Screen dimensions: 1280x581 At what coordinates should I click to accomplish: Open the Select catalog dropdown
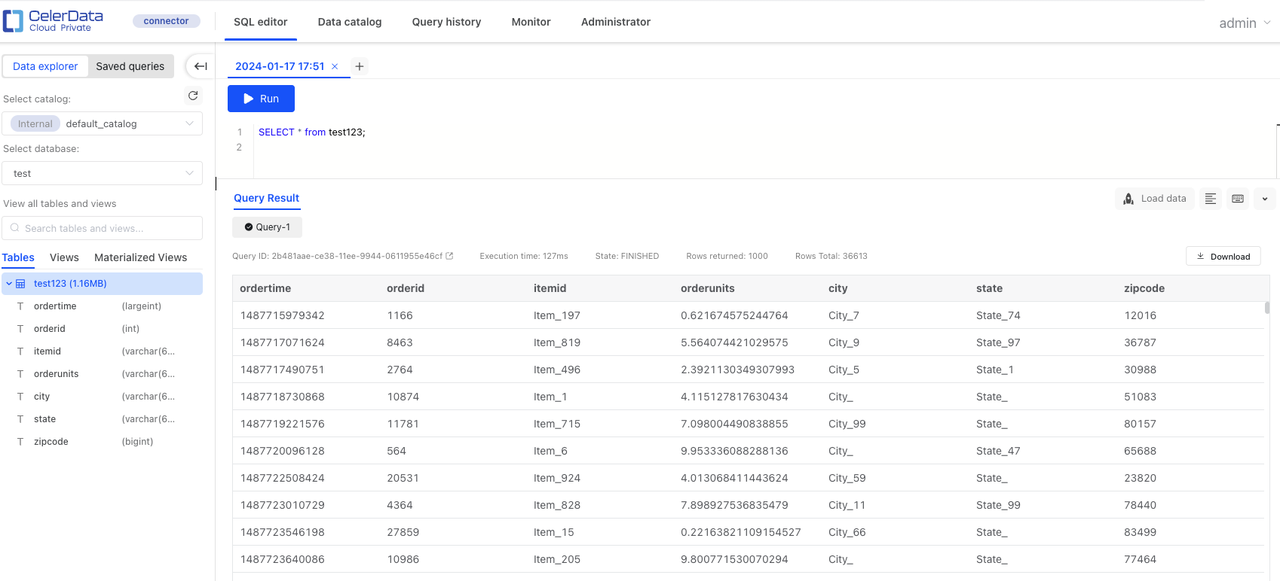102,124
